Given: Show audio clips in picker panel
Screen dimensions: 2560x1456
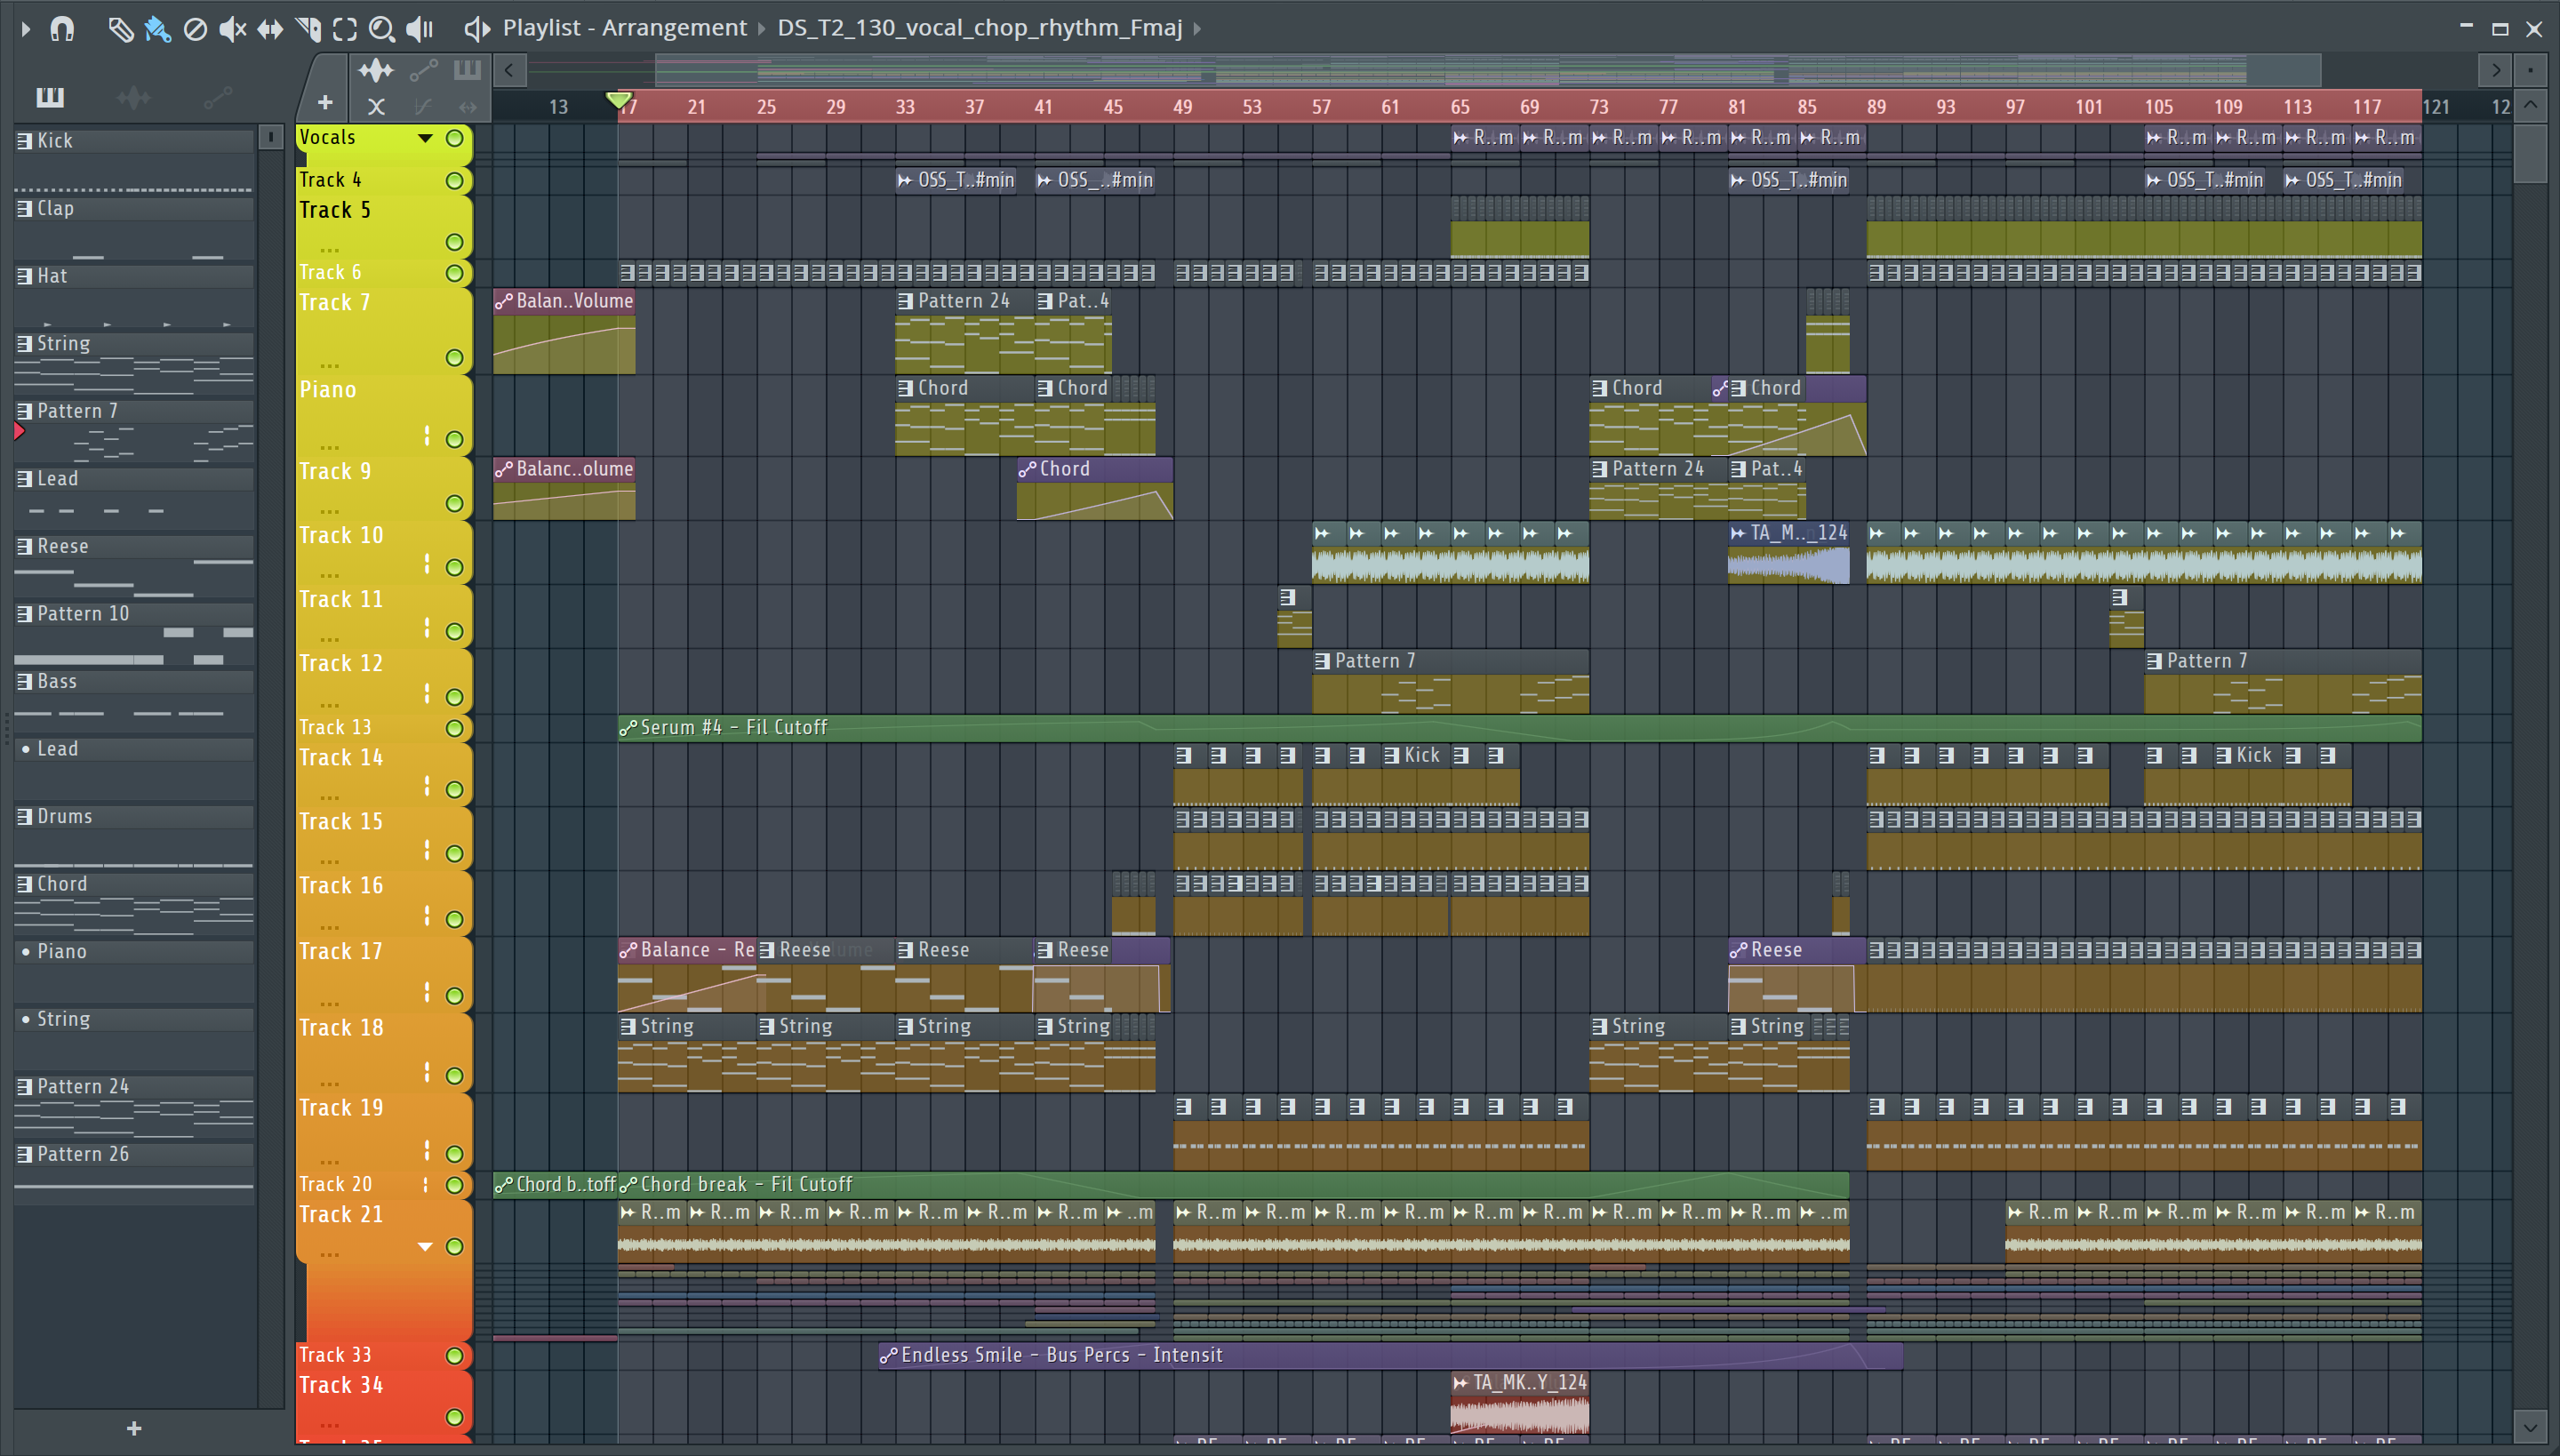Looking at the screenshot, I should [x=133, y=97].
